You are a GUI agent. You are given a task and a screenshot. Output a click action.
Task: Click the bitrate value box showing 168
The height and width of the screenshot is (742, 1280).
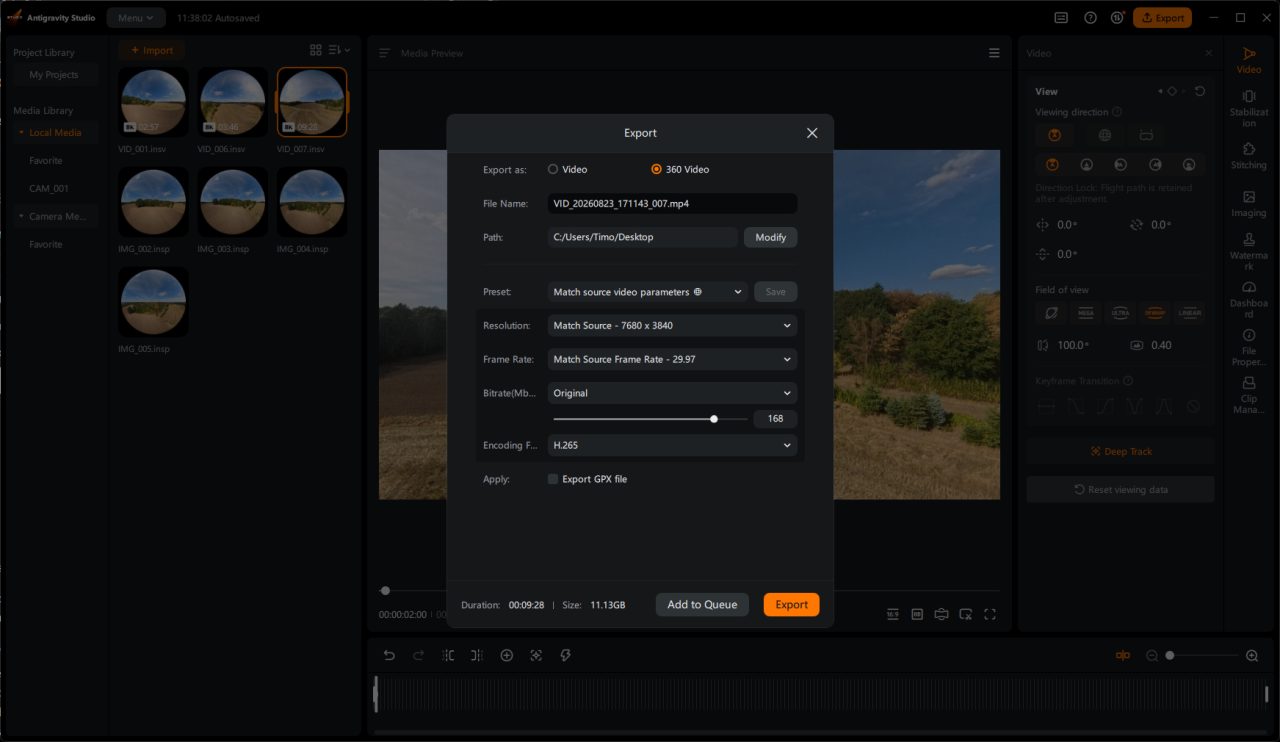[x=775, y=419]
